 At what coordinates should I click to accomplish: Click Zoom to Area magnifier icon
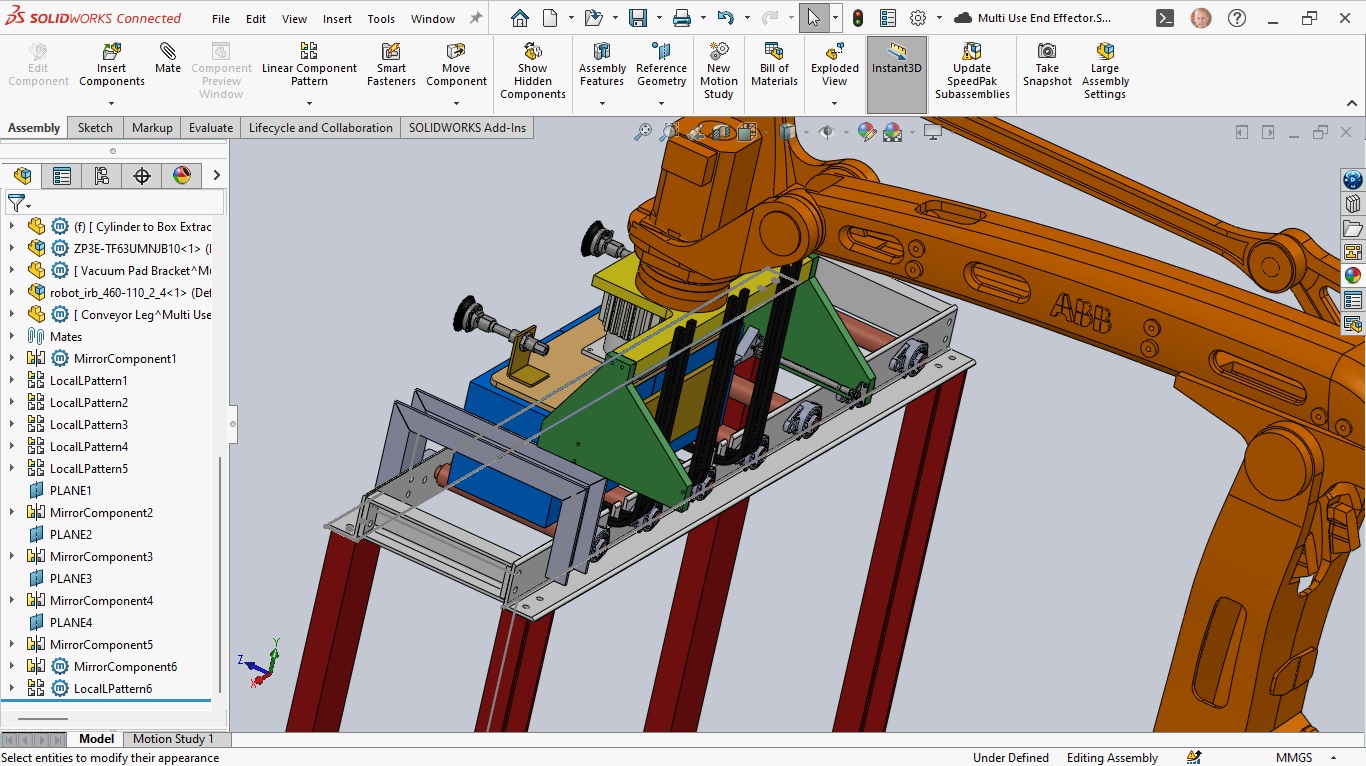point(669,131)
